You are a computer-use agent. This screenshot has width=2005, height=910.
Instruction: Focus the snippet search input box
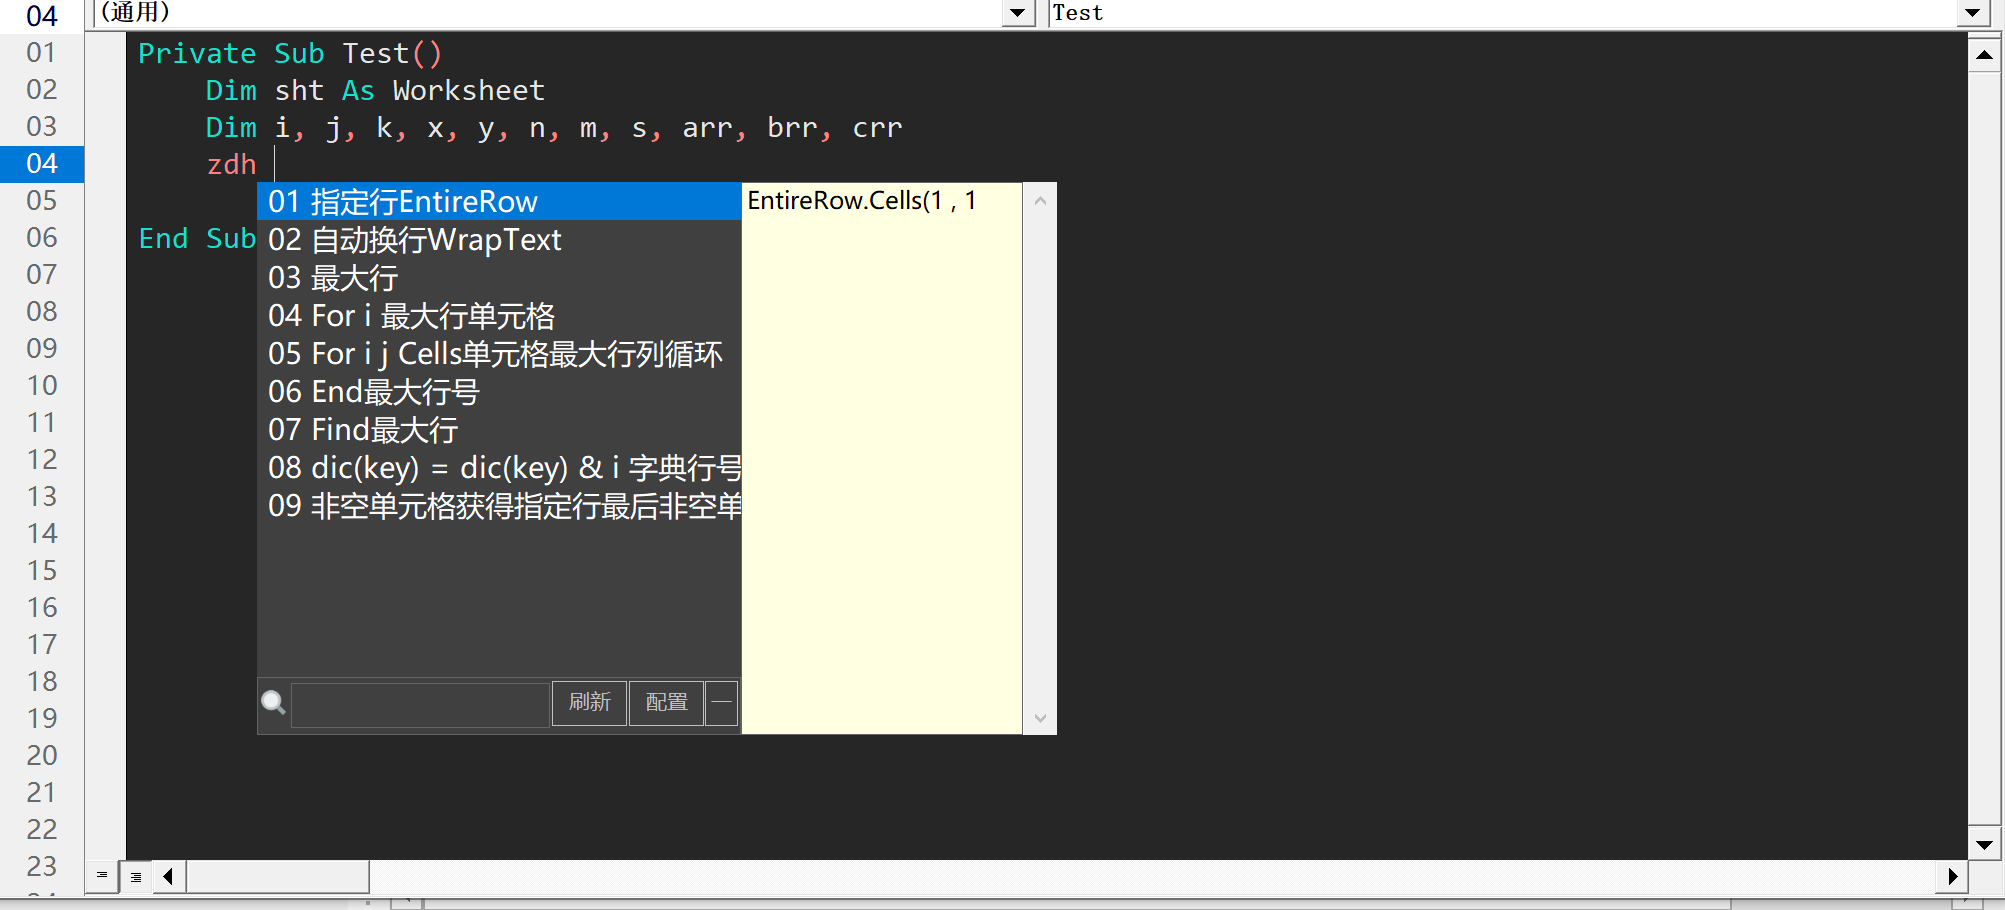[x=420, y=704]
